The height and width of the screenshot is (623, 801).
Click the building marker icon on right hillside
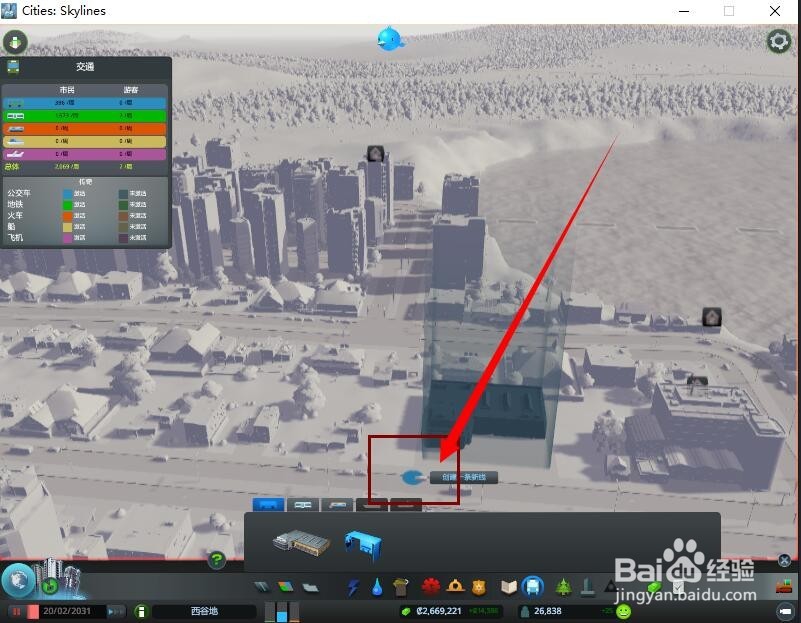tap(712, 317)
